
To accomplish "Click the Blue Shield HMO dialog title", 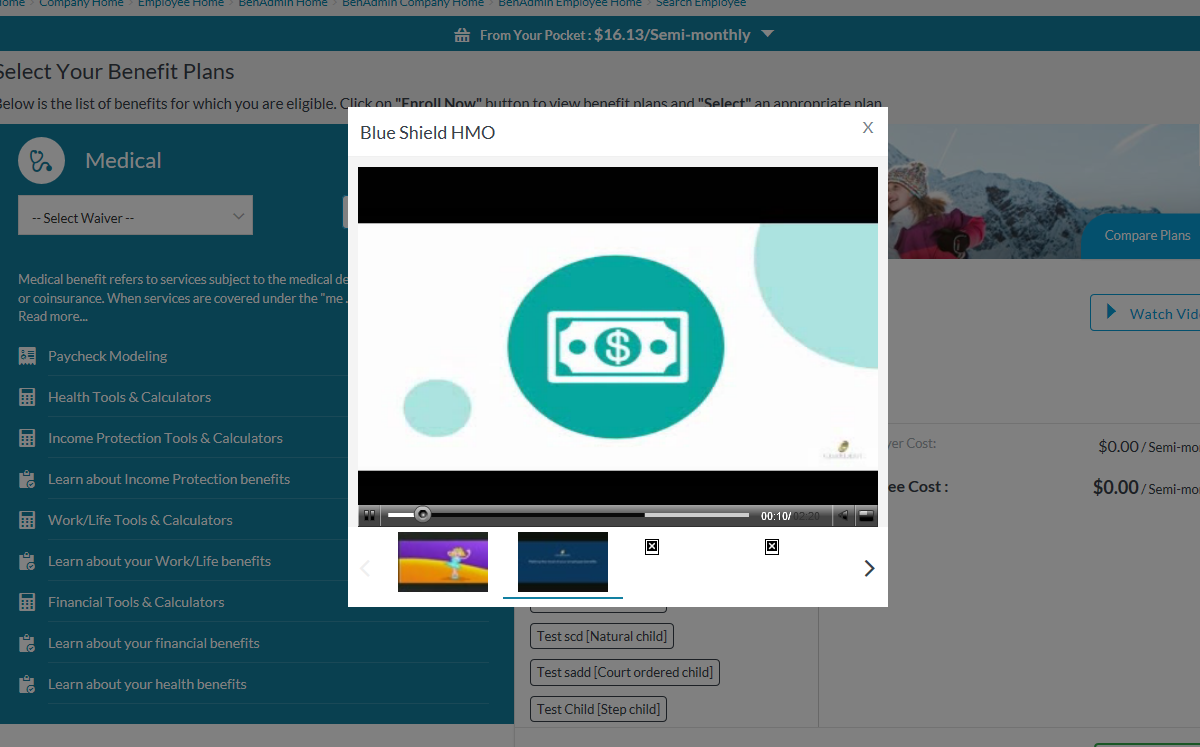I will tap(427, 132).
